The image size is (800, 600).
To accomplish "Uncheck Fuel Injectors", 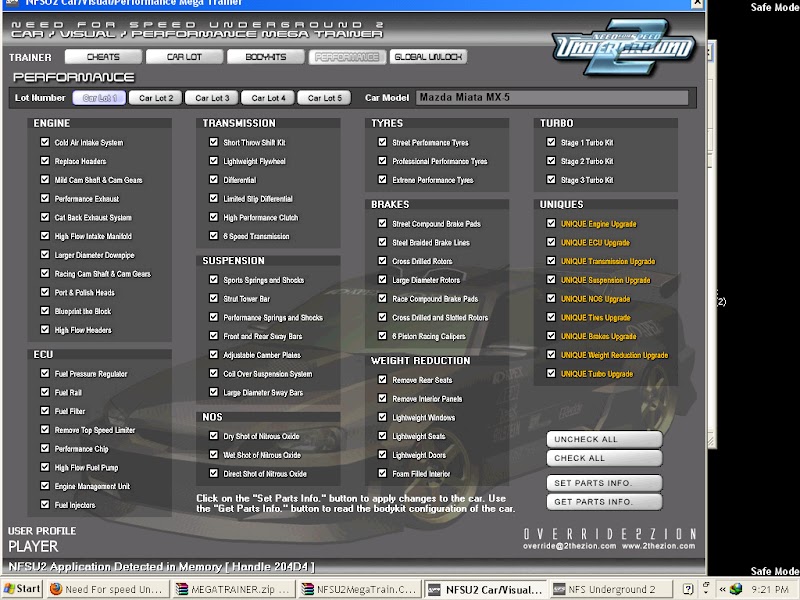I will (45, 505).
